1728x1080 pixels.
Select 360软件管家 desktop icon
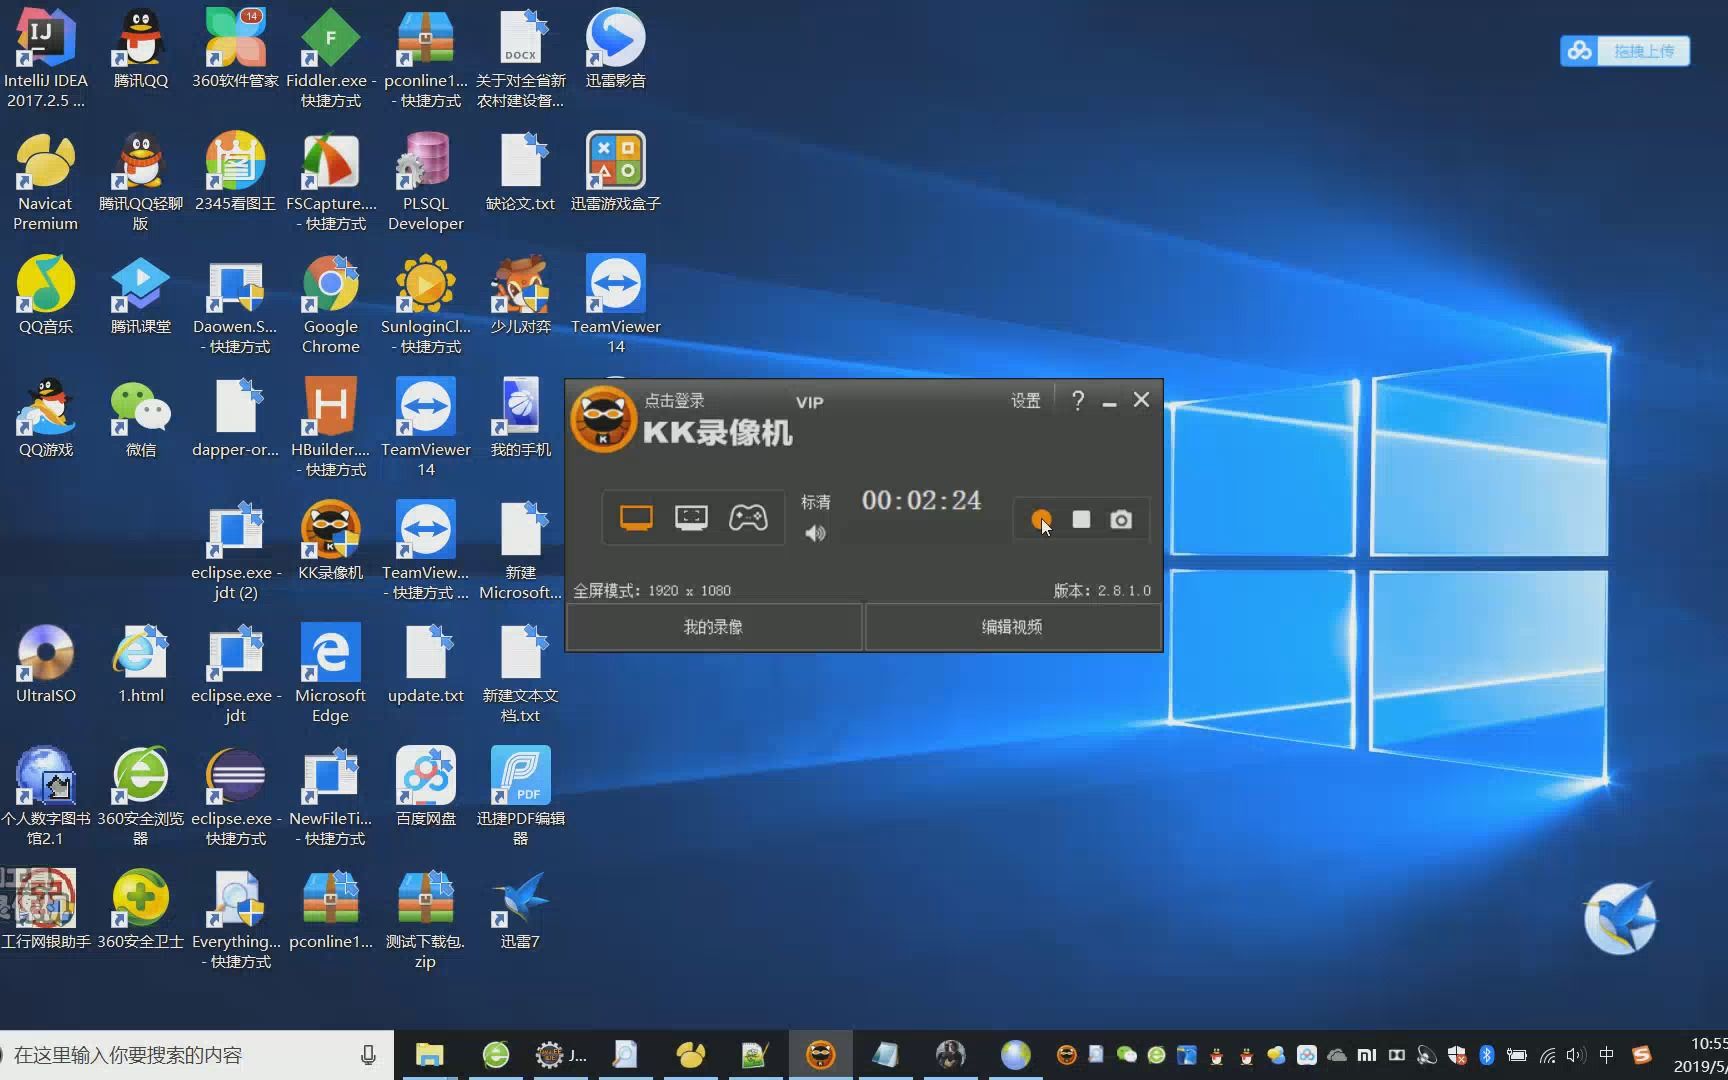coord(236,48)
